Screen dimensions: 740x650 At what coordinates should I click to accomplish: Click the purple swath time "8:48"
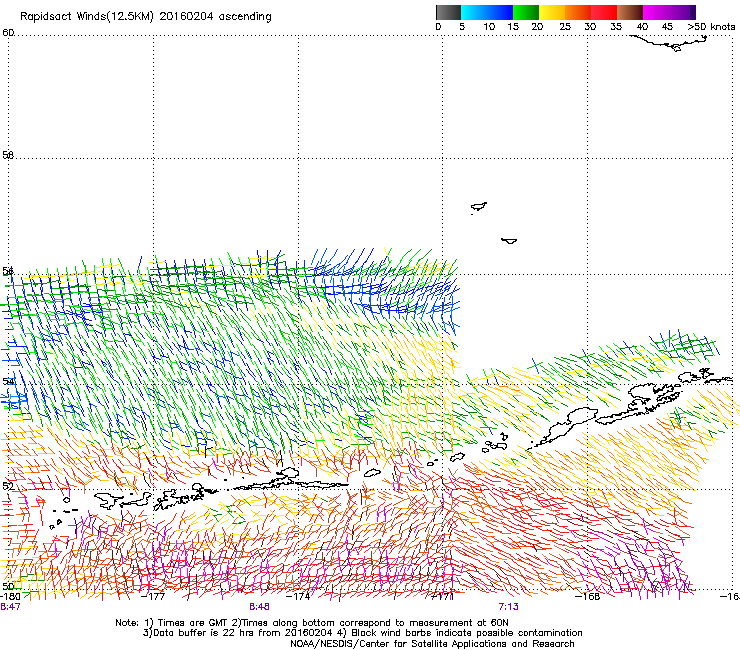[260, 607]
